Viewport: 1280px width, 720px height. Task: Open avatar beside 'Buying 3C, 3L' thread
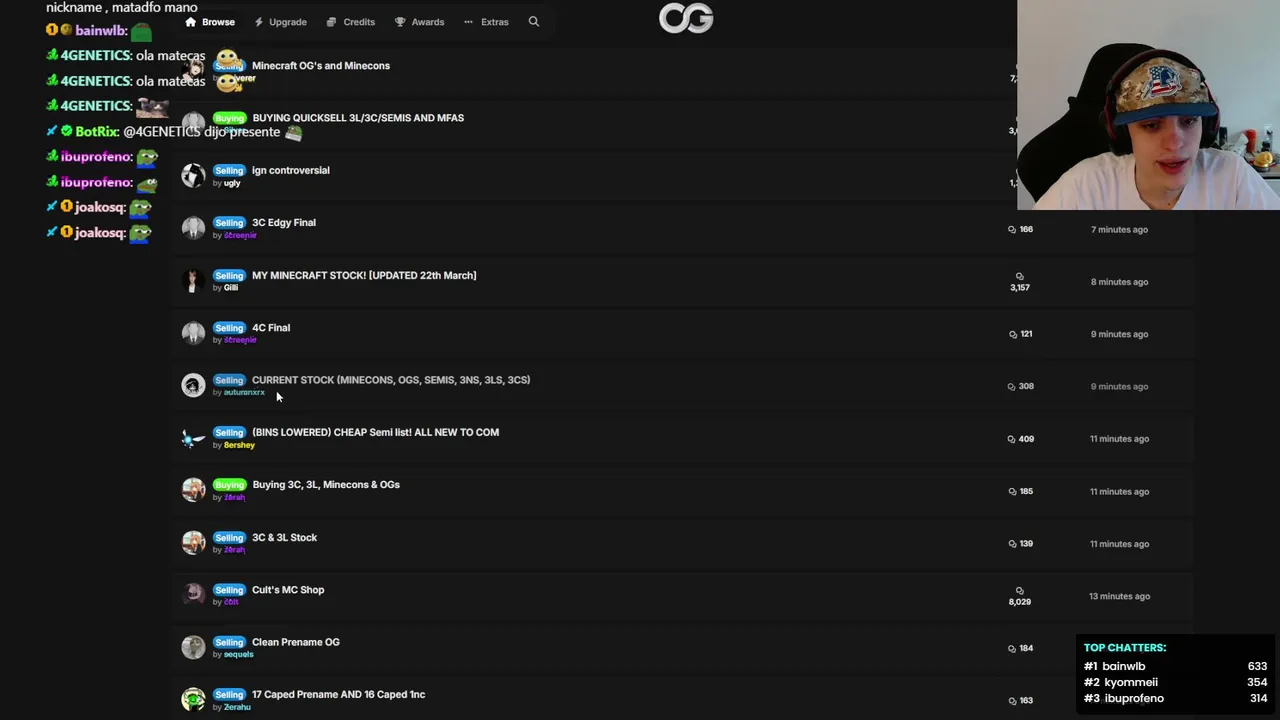193,490
